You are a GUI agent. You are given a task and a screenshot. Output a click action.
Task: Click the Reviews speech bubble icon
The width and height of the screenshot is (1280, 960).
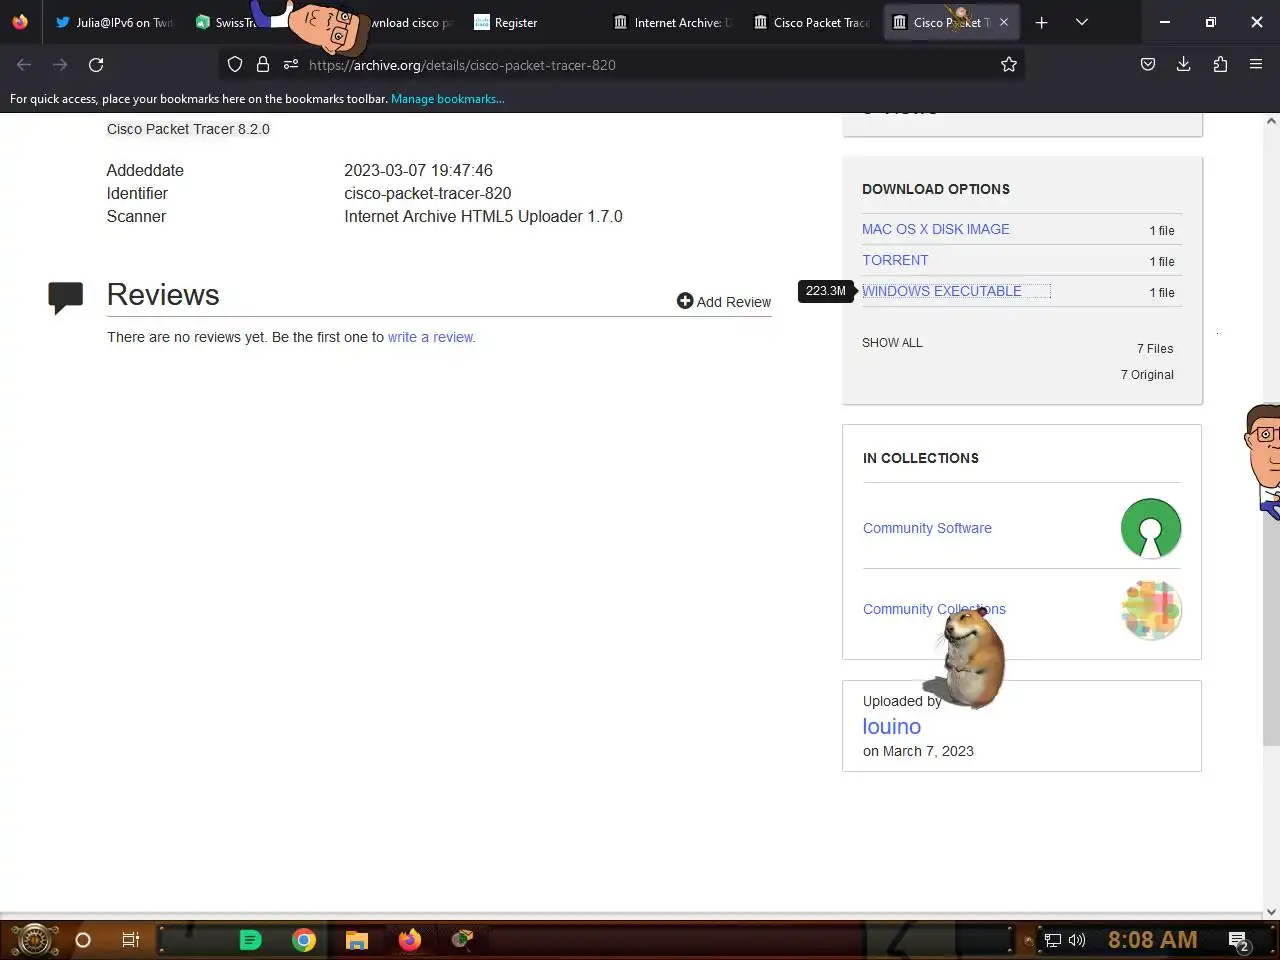(x=66, y=297)
